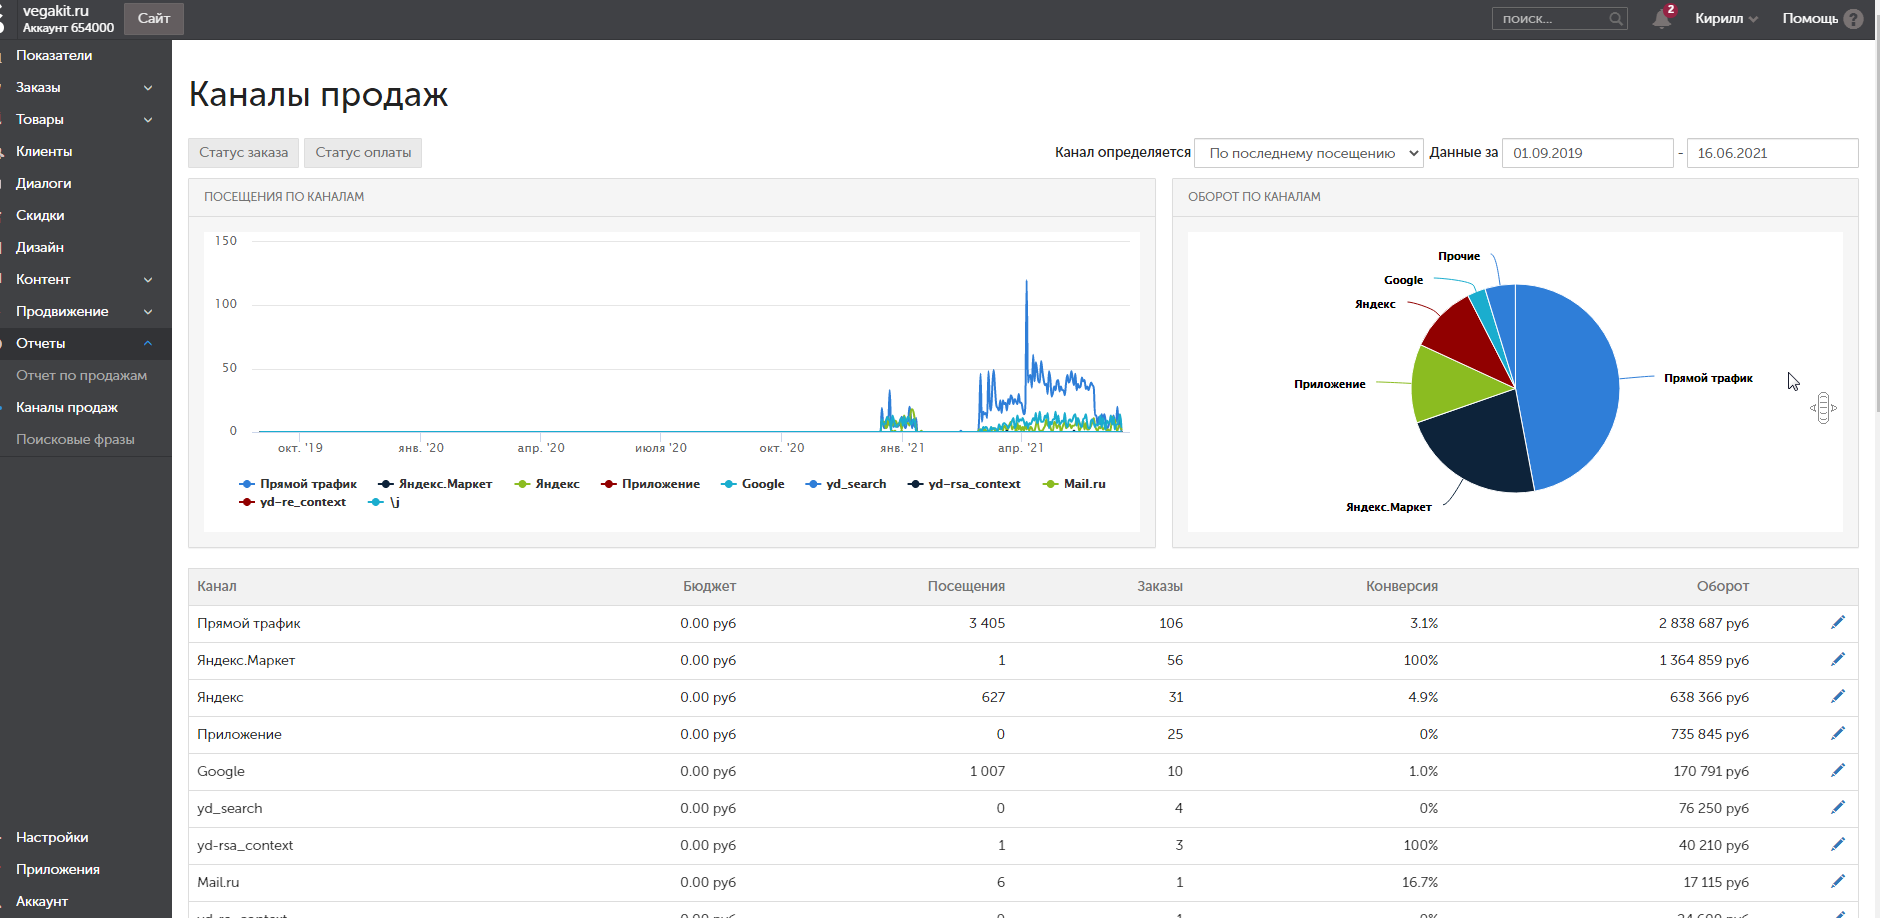Open Отчет по продажам report

[x=81, y=375]
